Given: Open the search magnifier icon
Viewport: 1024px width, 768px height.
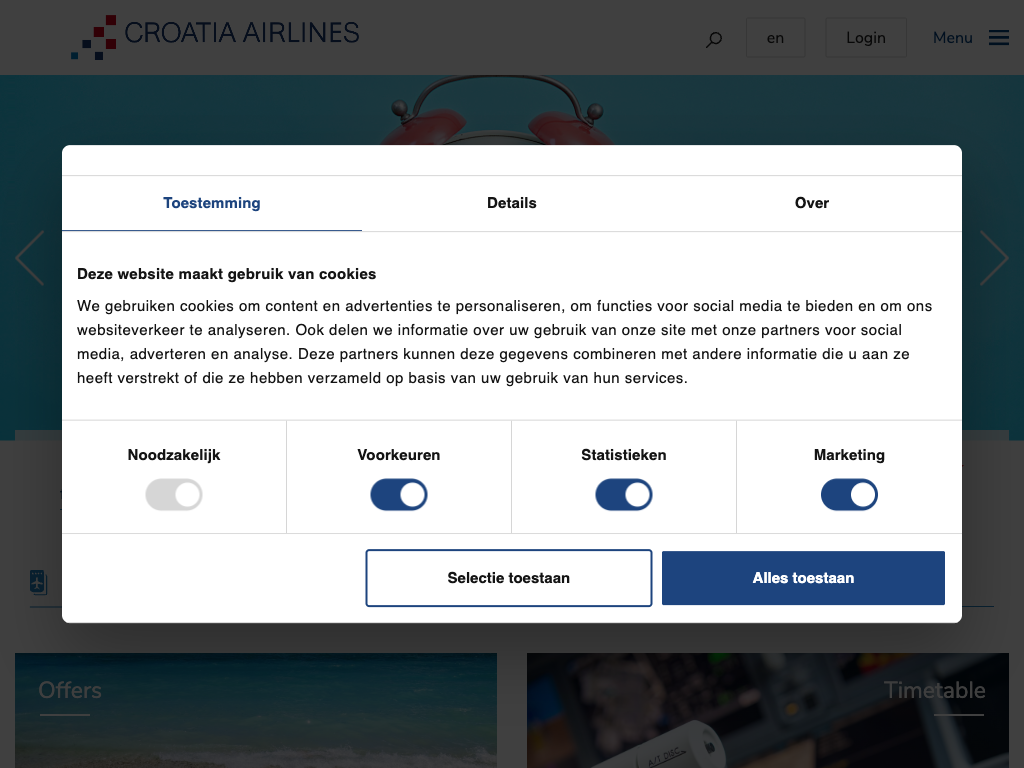Looking at the screenshot, I should pos(714,40).
